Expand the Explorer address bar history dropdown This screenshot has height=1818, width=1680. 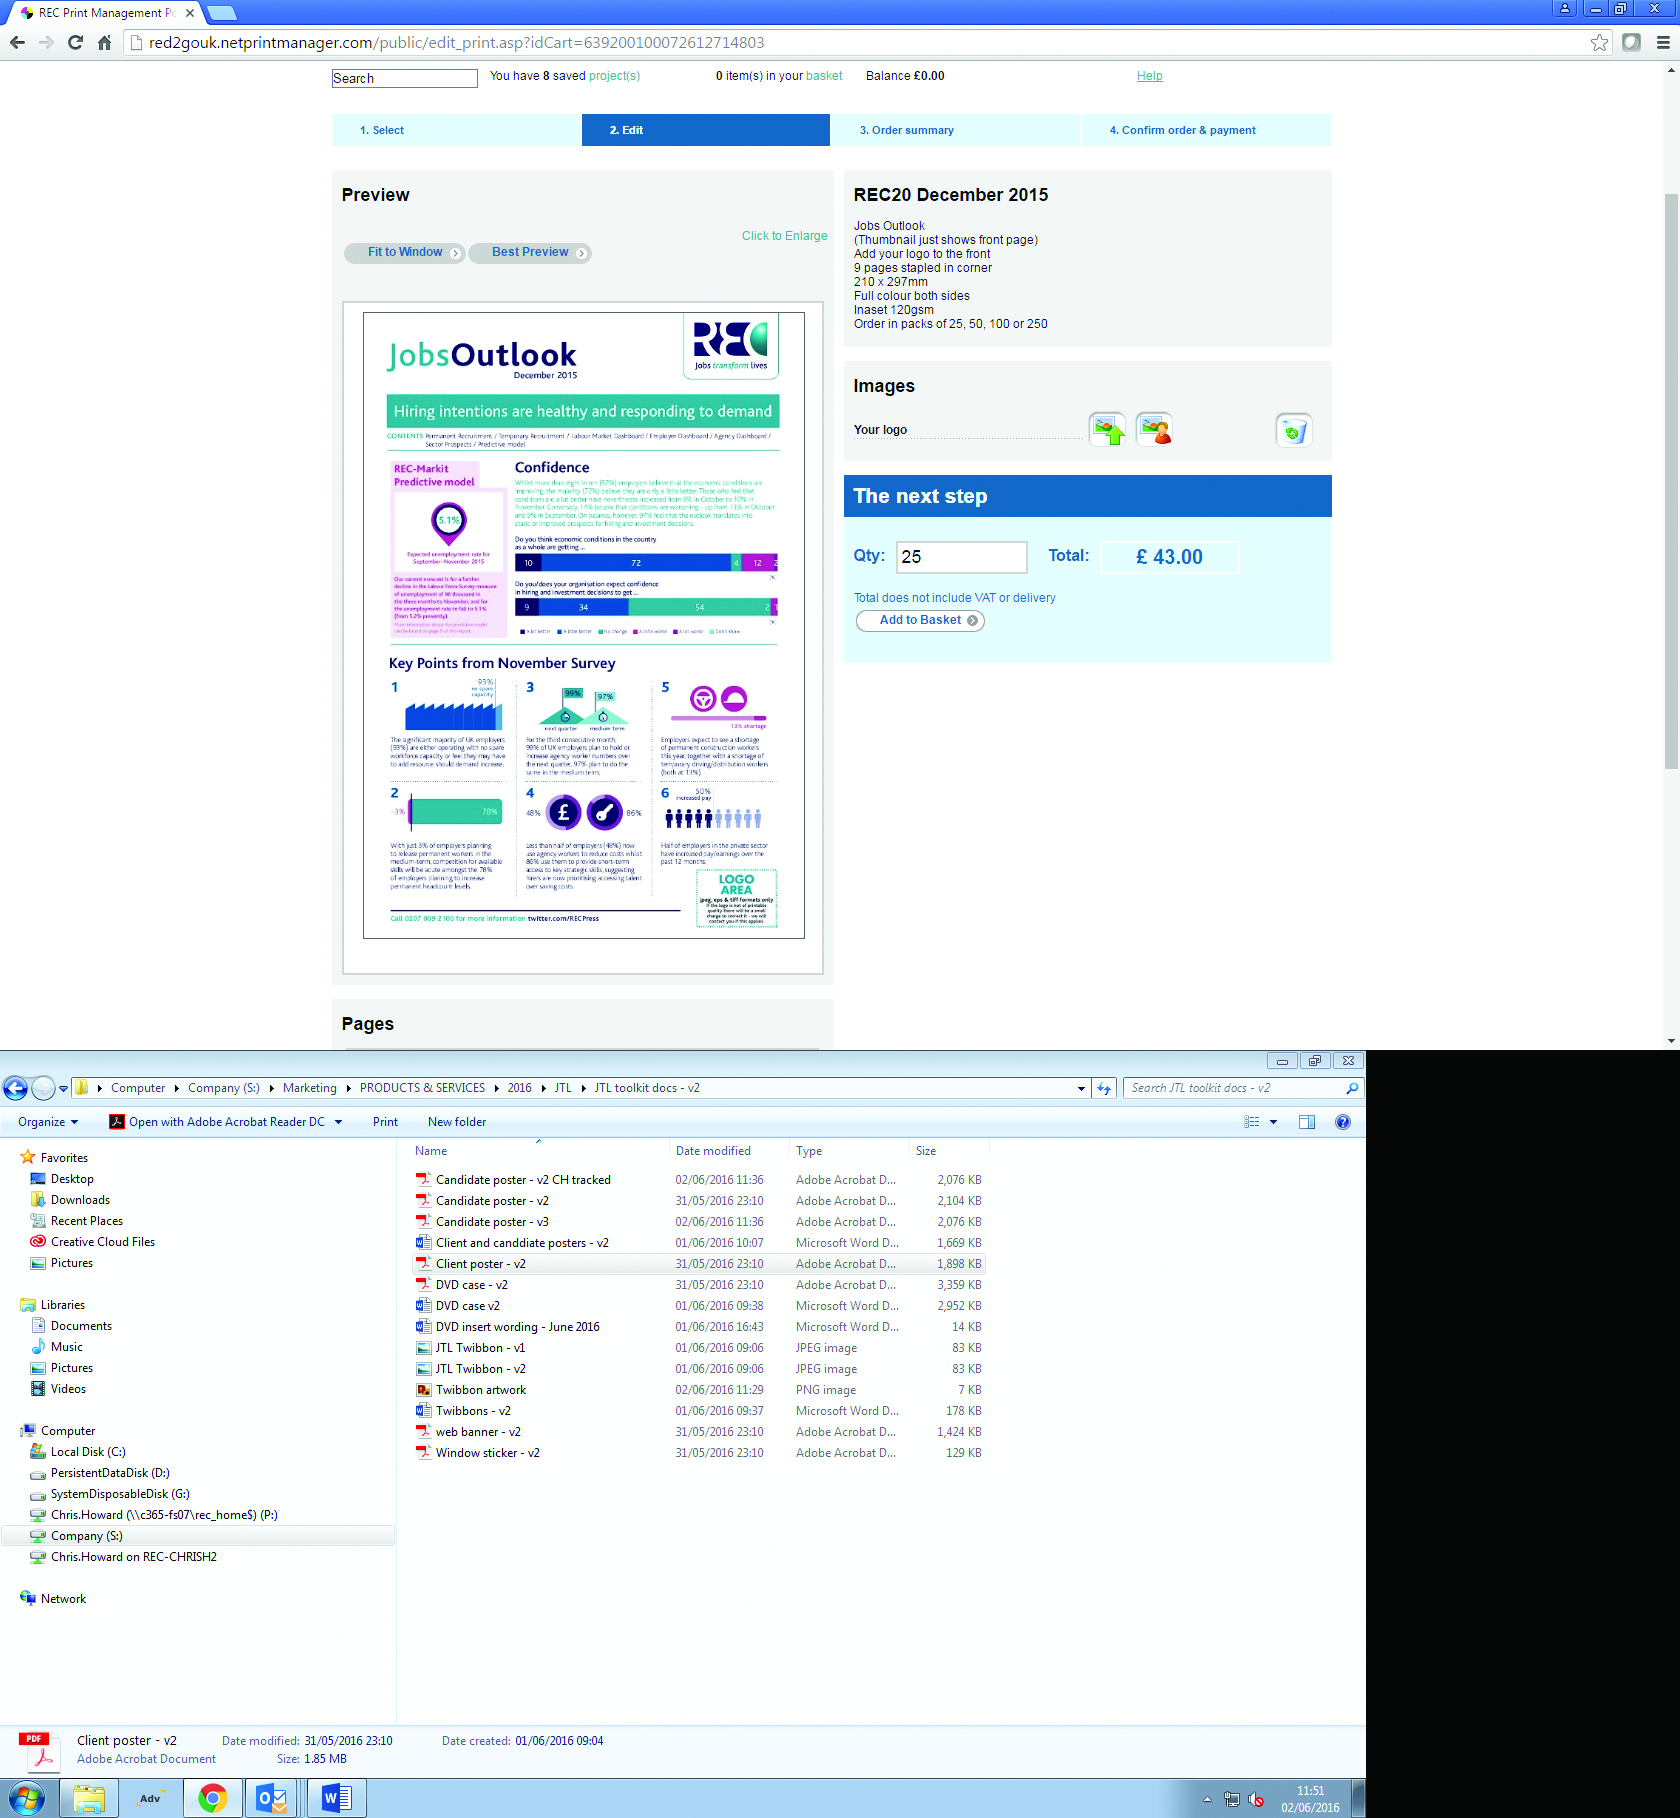click(x=1081, y=1088)
